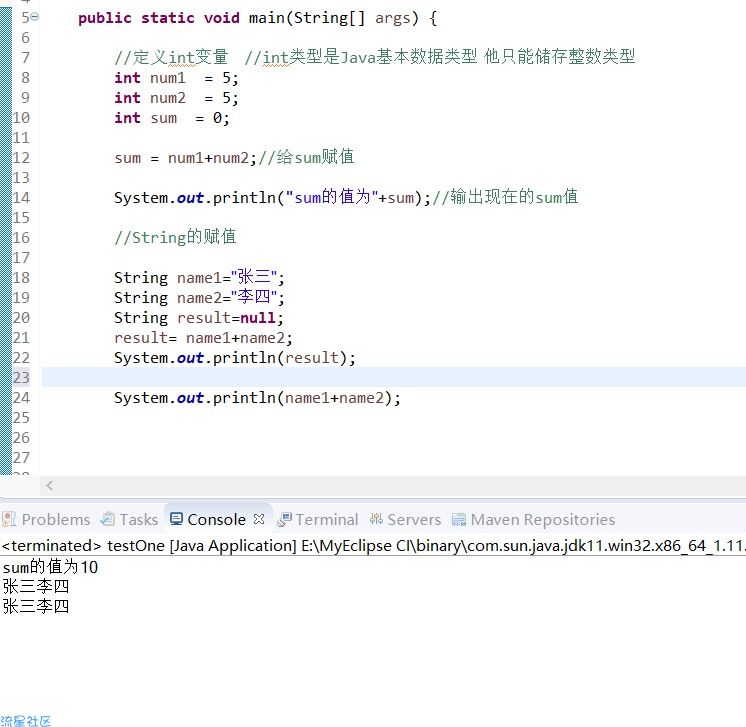Open the Maven Repositories tab

coord(533,520)
